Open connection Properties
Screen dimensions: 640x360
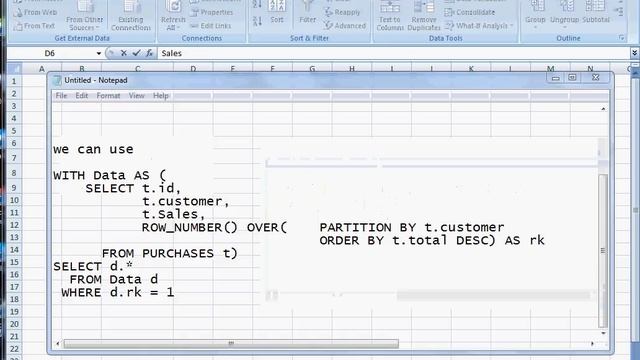(212, 13)
